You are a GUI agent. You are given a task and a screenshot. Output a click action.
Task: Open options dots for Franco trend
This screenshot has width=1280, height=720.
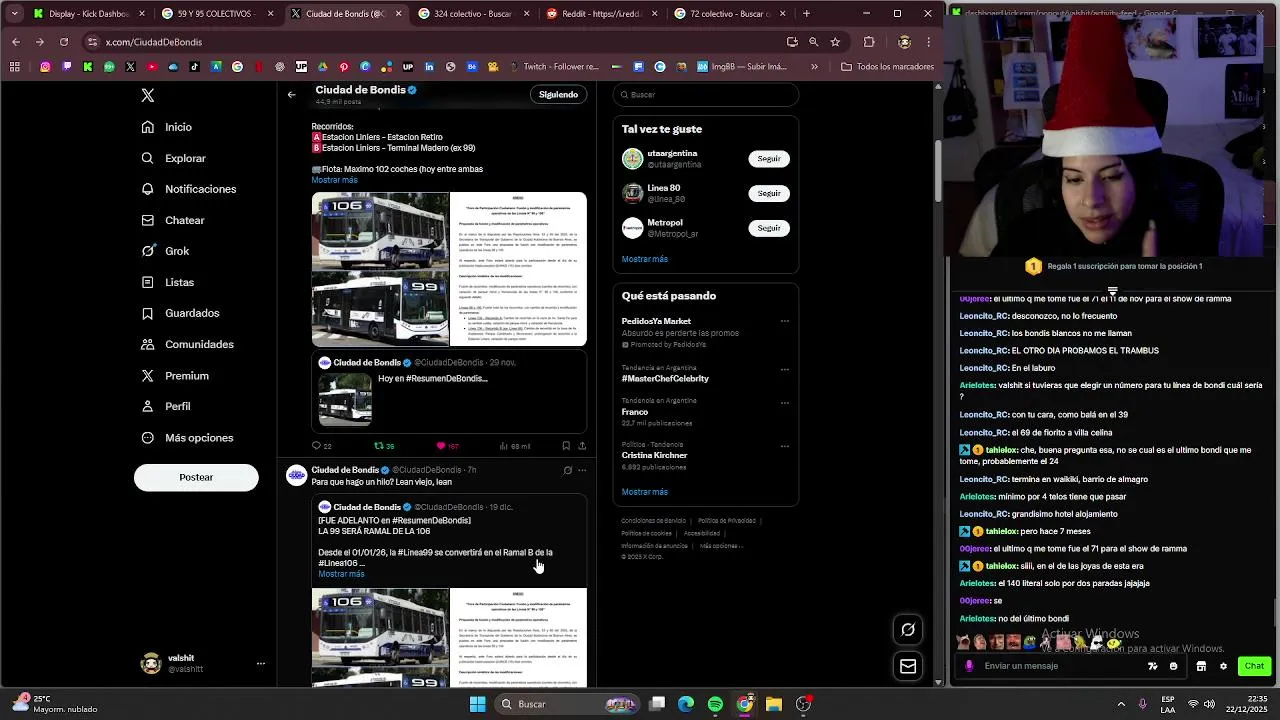pyautogui.click(x=784, y=403)
